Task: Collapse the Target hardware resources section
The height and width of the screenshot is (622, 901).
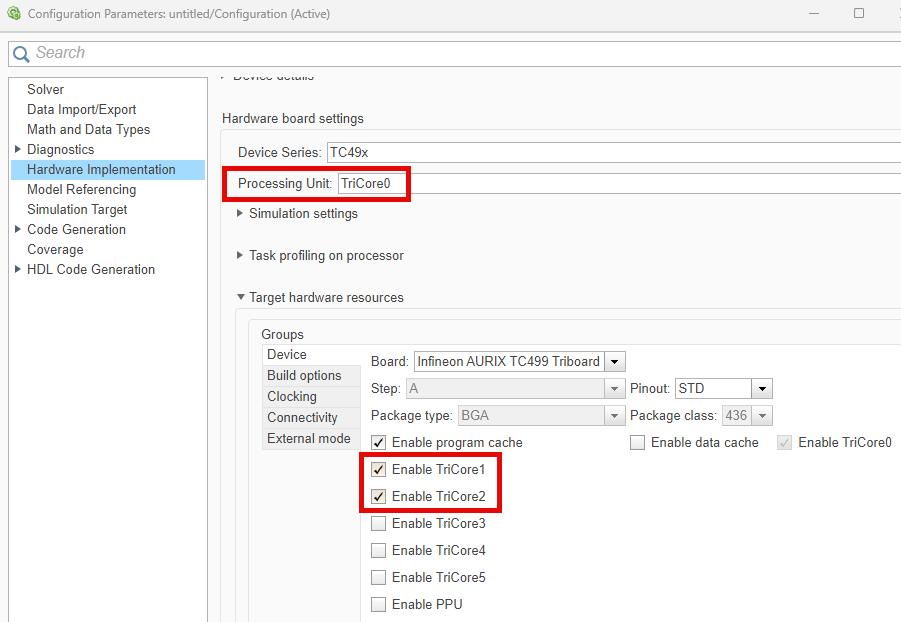Action: coord(240,297)
